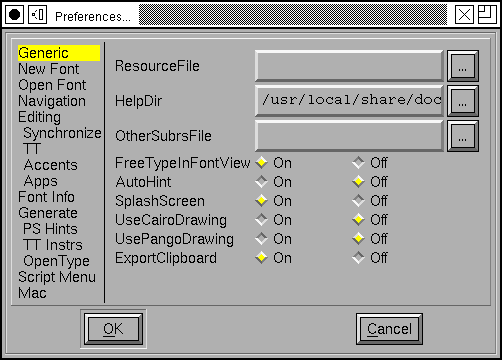
Task: Switch to the New Font category
Action: (49, 69)
